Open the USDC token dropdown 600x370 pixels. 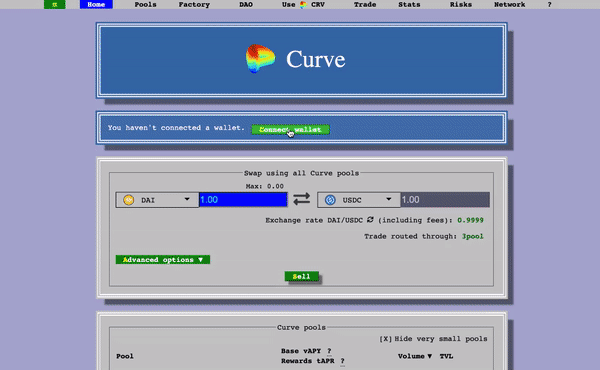click(359, 200)
